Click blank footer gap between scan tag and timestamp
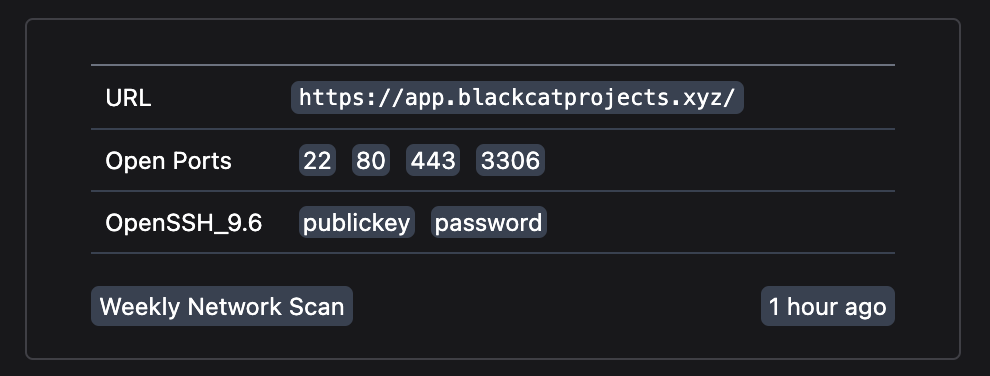Viewport: 990px width, 376px height. pos(557,306)
